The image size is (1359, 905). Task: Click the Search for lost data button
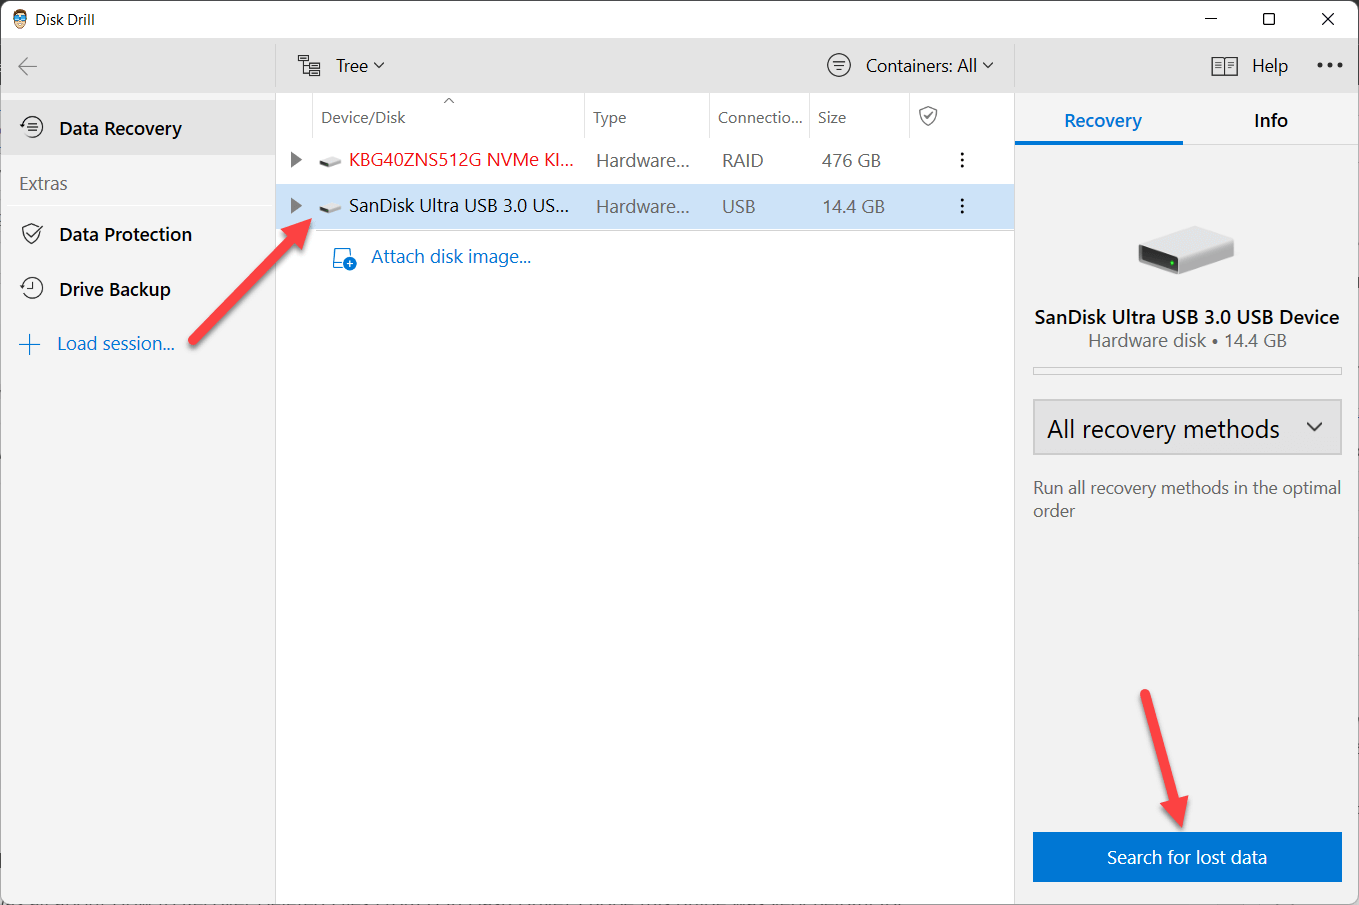(x=1186, y=857)
